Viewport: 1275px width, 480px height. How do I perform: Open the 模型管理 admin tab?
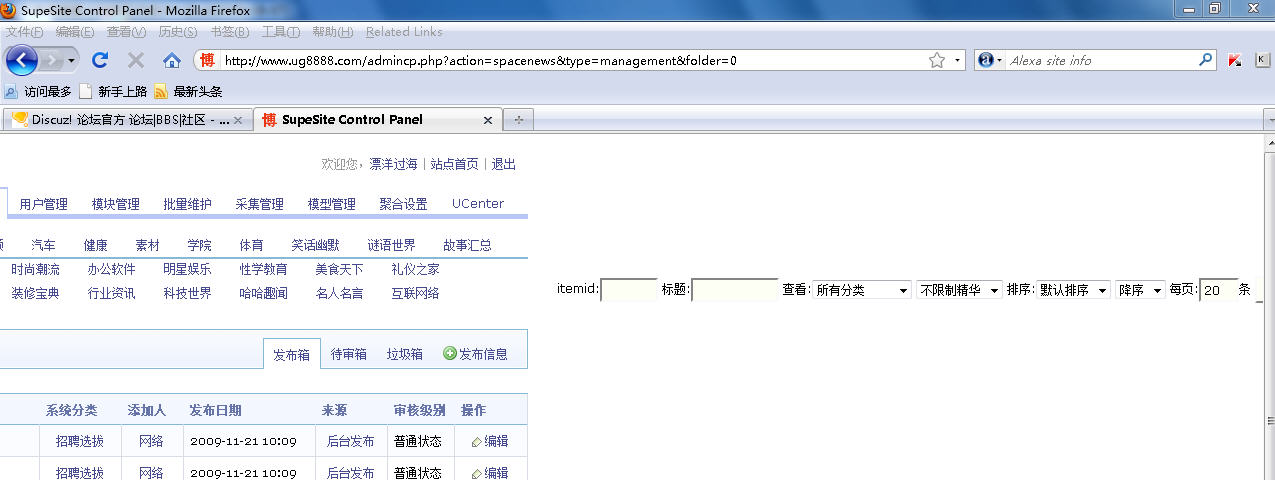point(332,204)
